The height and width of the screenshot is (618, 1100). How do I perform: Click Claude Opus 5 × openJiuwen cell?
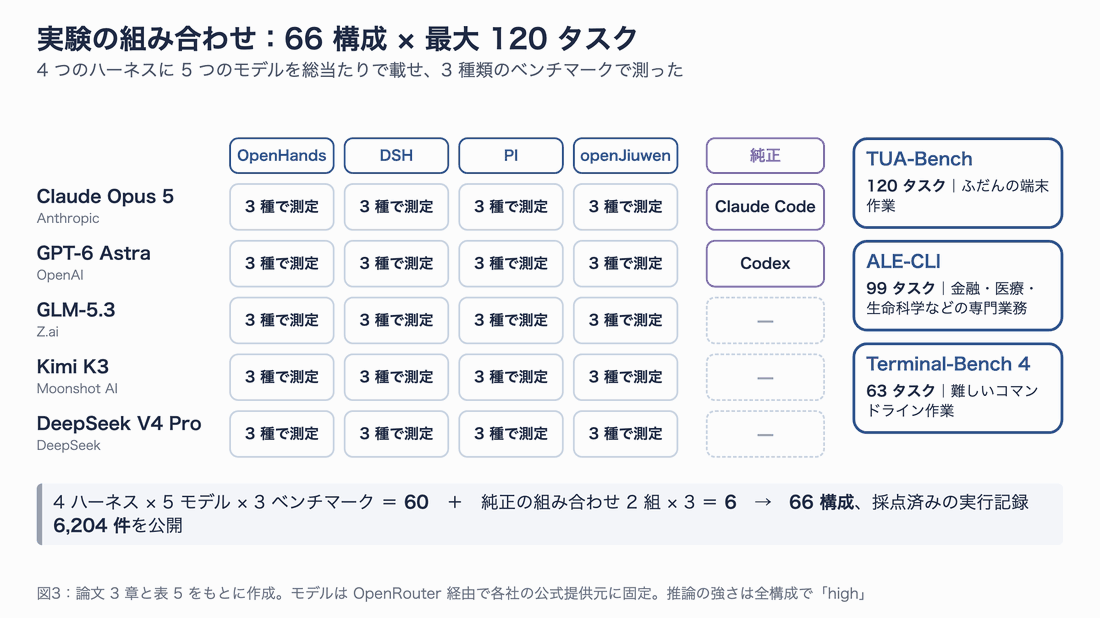pos(625,207)
